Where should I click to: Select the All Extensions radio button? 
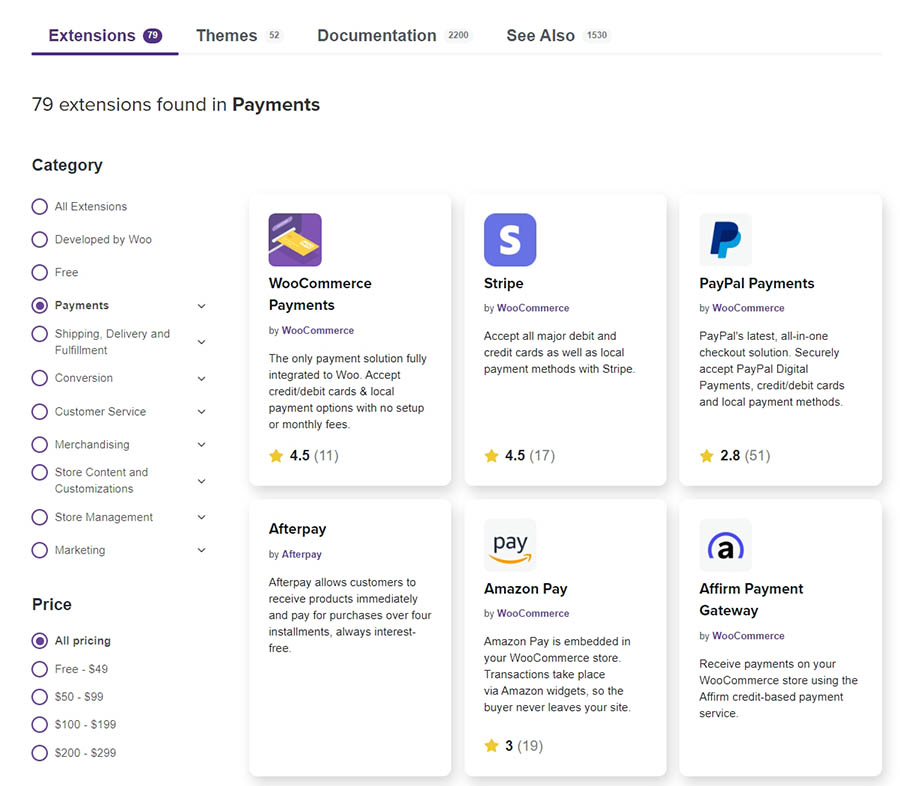tap(40, 207)
